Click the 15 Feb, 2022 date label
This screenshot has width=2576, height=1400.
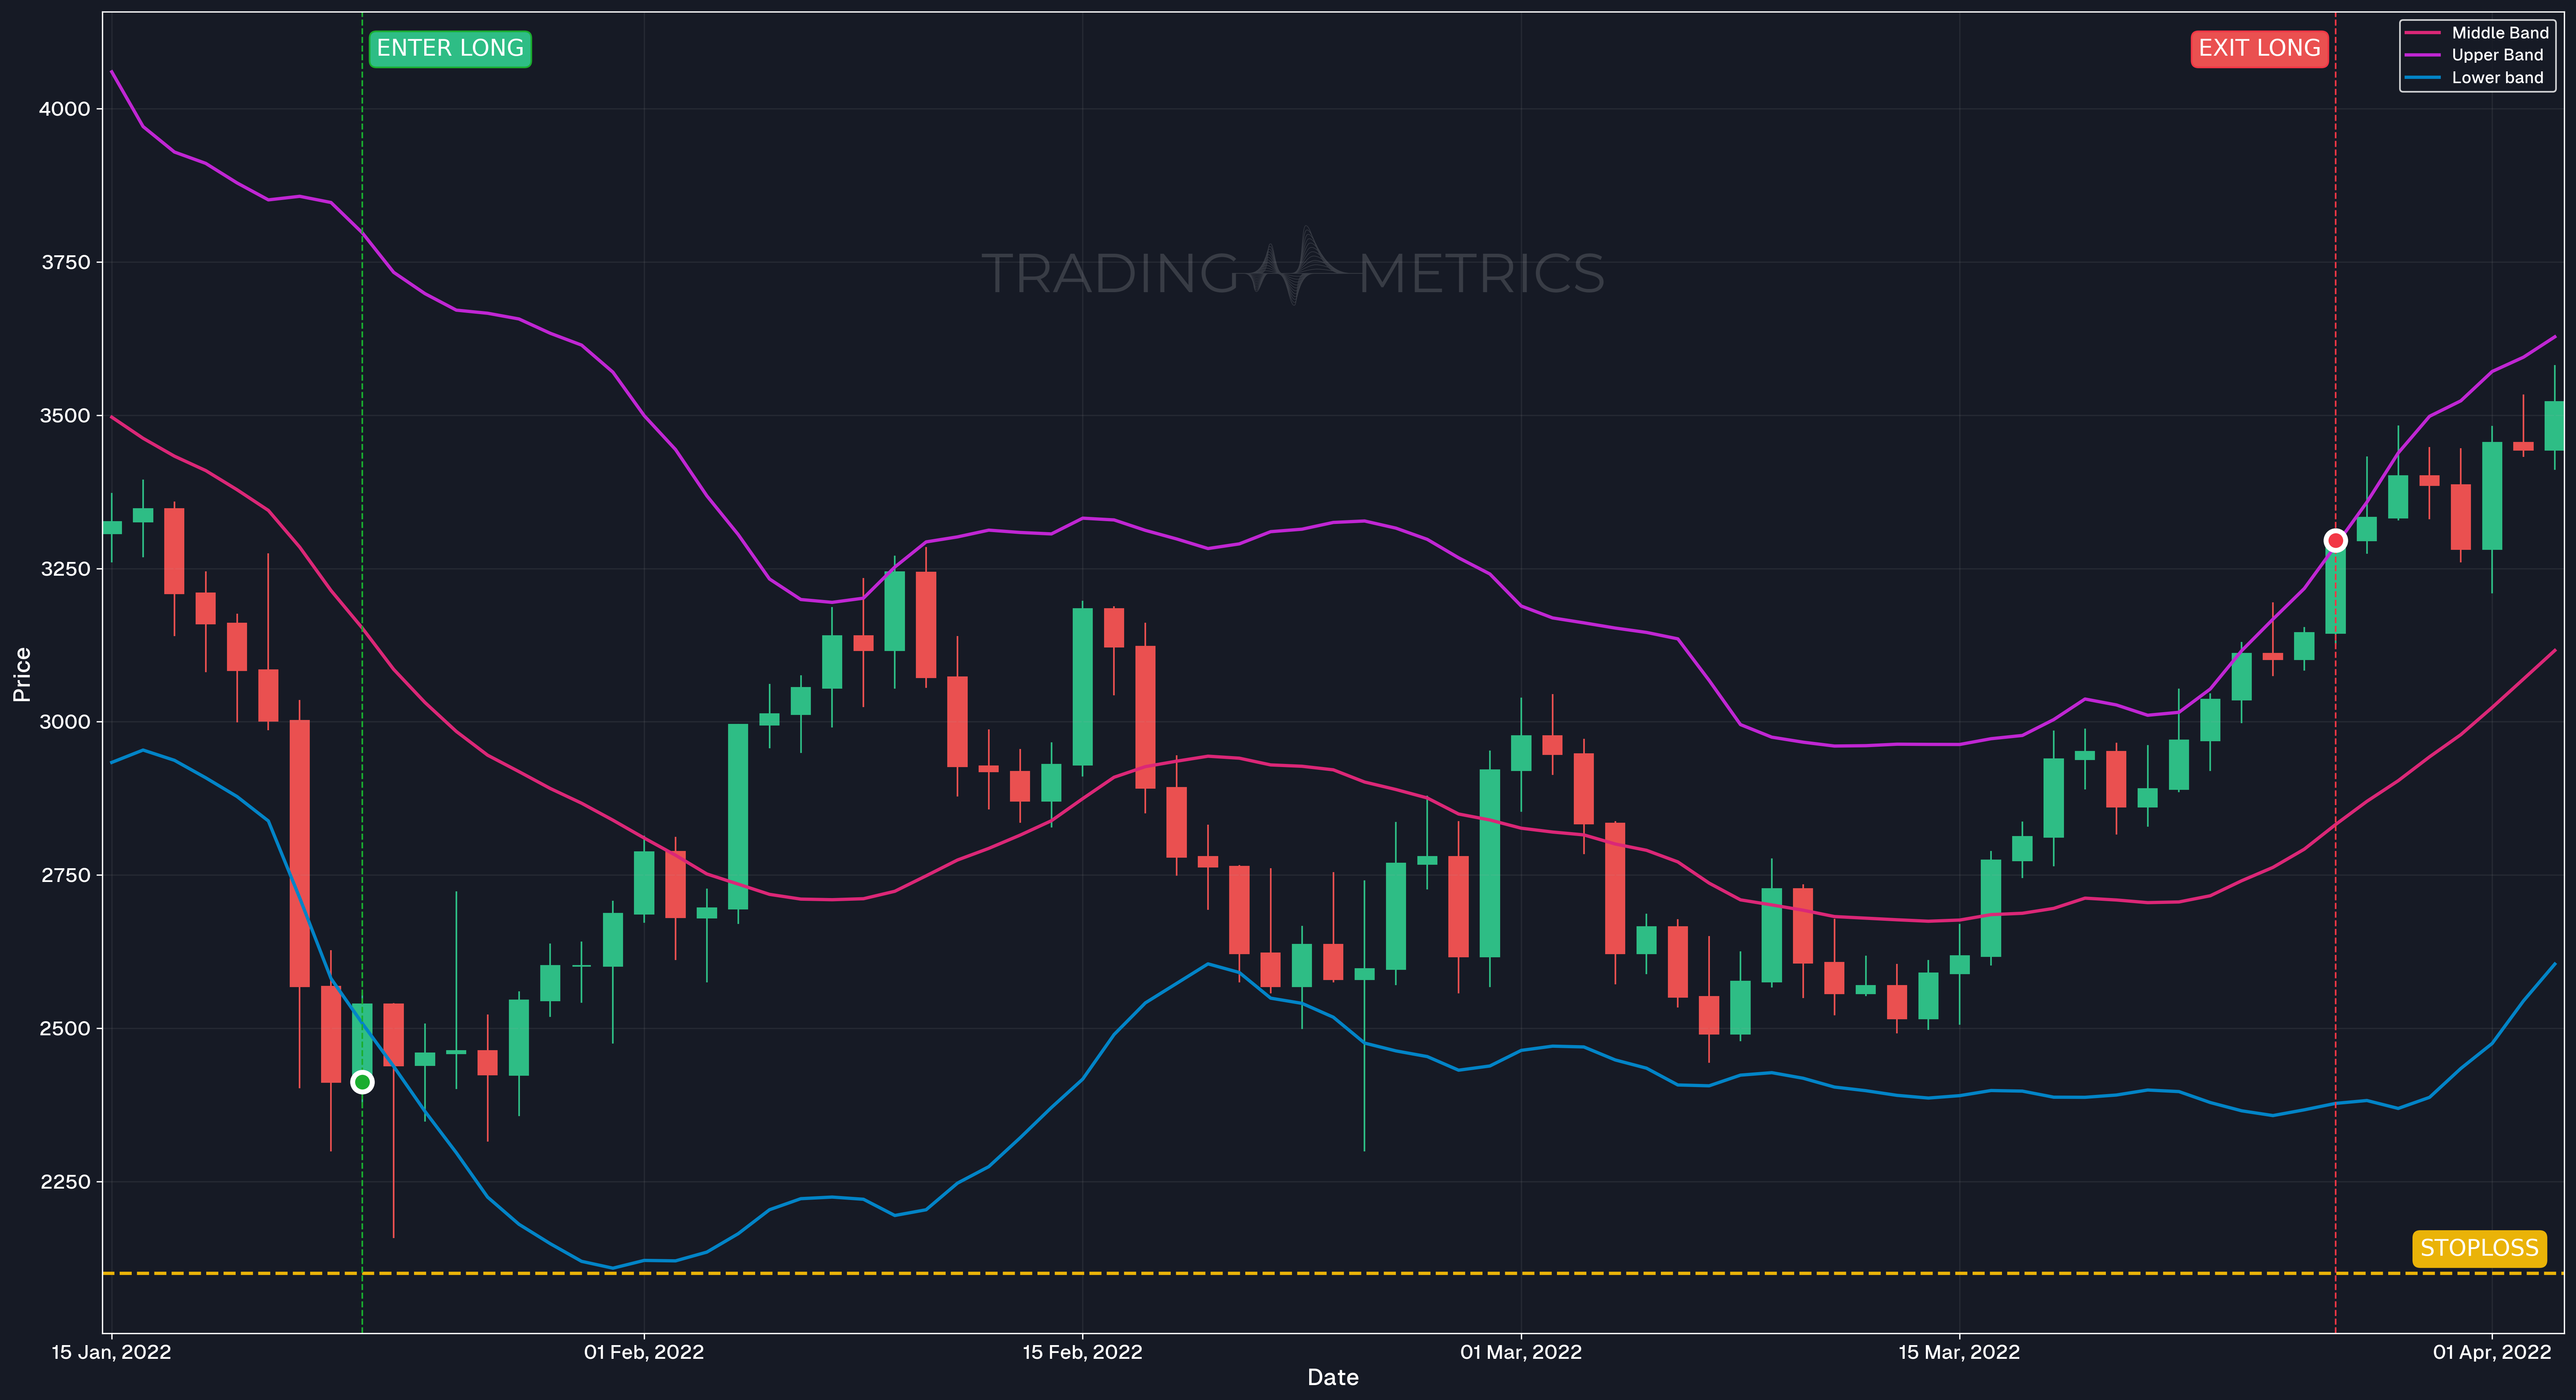(1082, 1352)
